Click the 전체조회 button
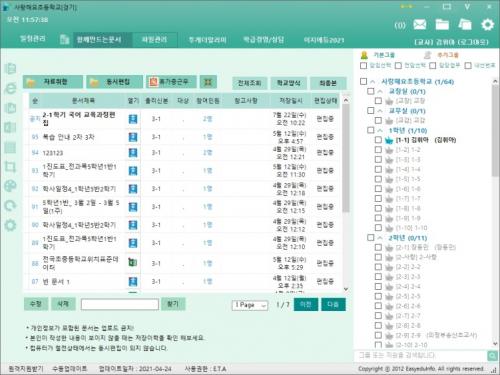500x375 pixels. tap(249, 83)
